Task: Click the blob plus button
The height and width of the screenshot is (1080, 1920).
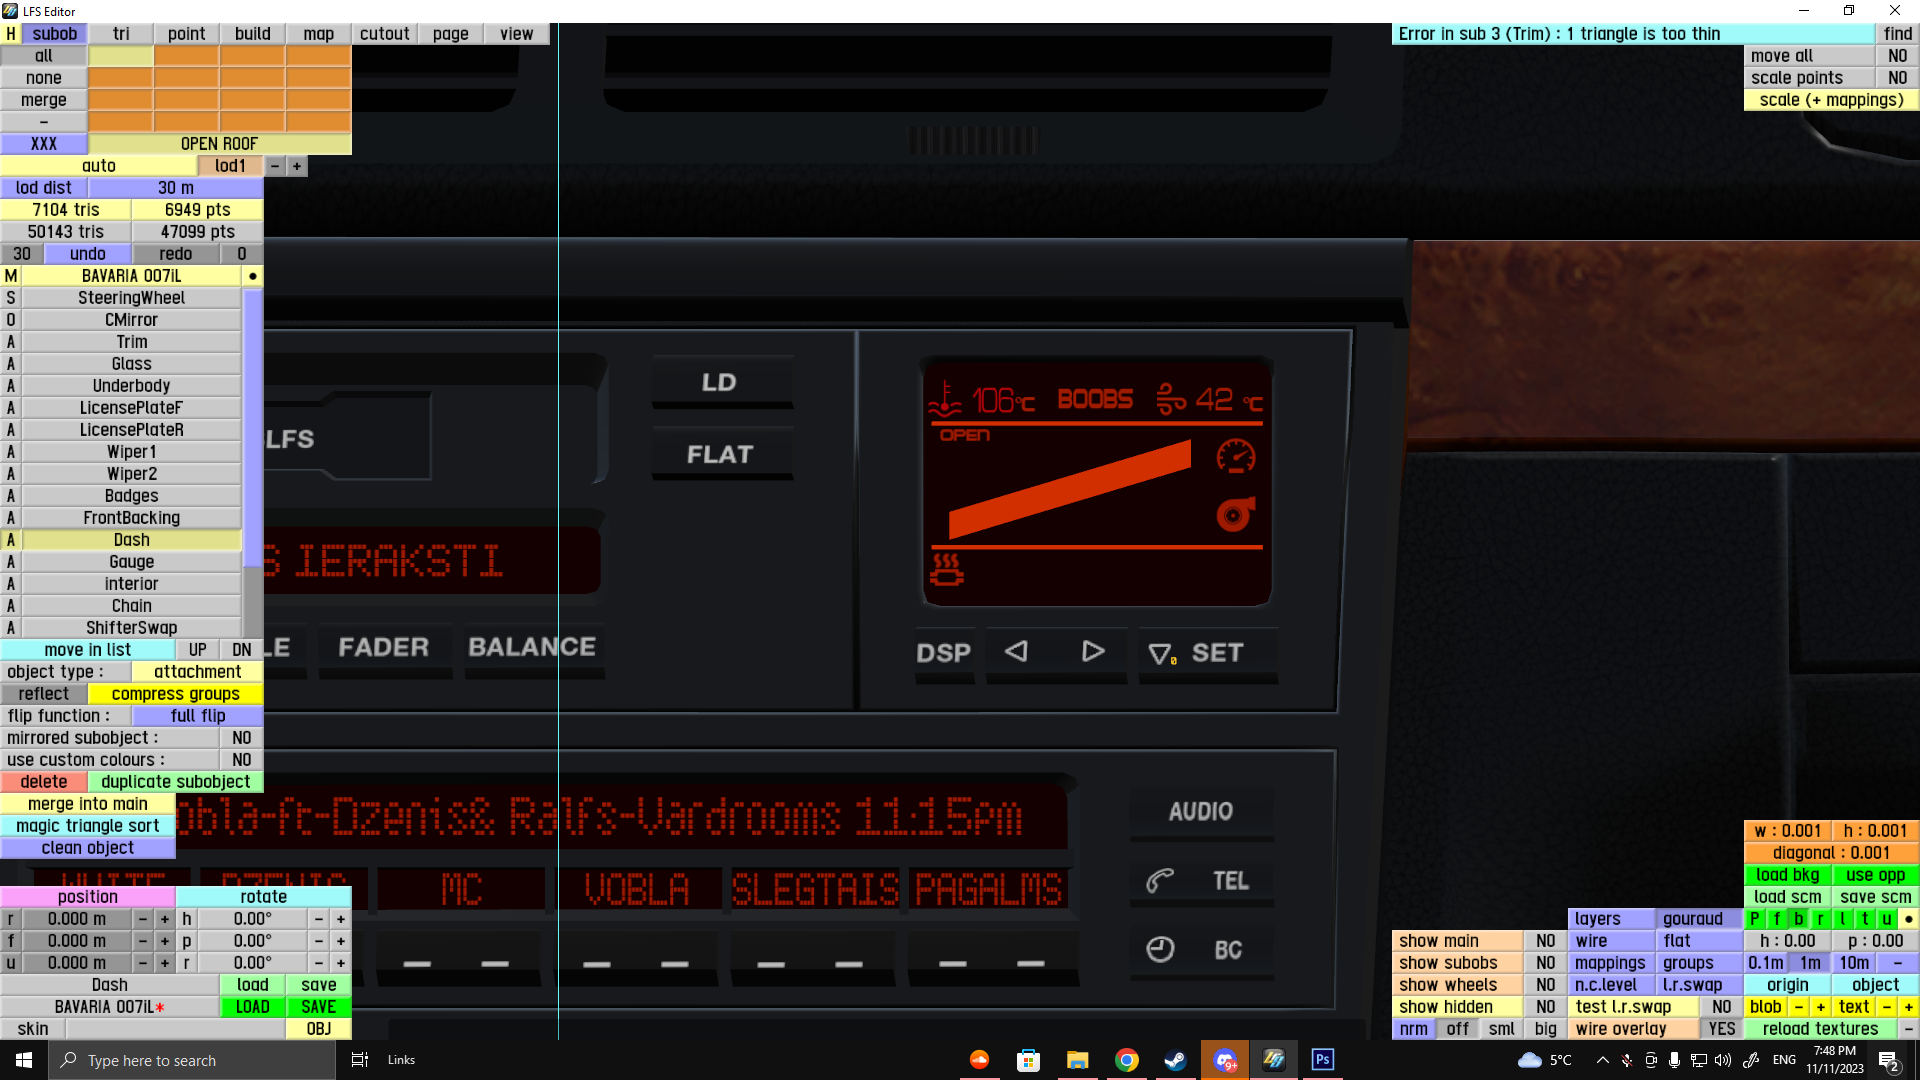Action: pos(1821,1007)
